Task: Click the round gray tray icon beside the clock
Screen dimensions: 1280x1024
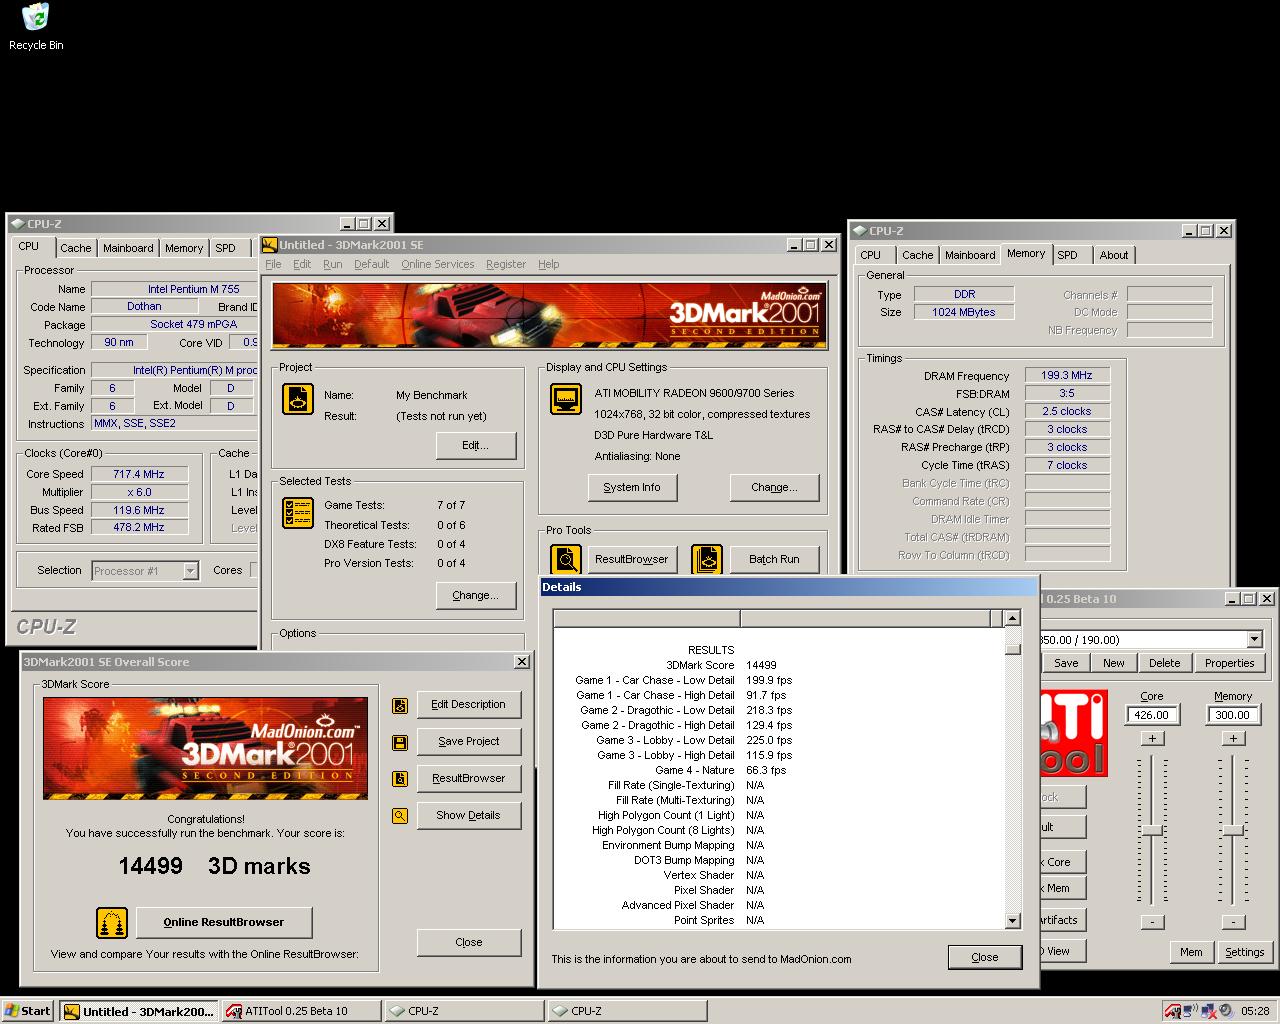Action: (1224, 1011)
